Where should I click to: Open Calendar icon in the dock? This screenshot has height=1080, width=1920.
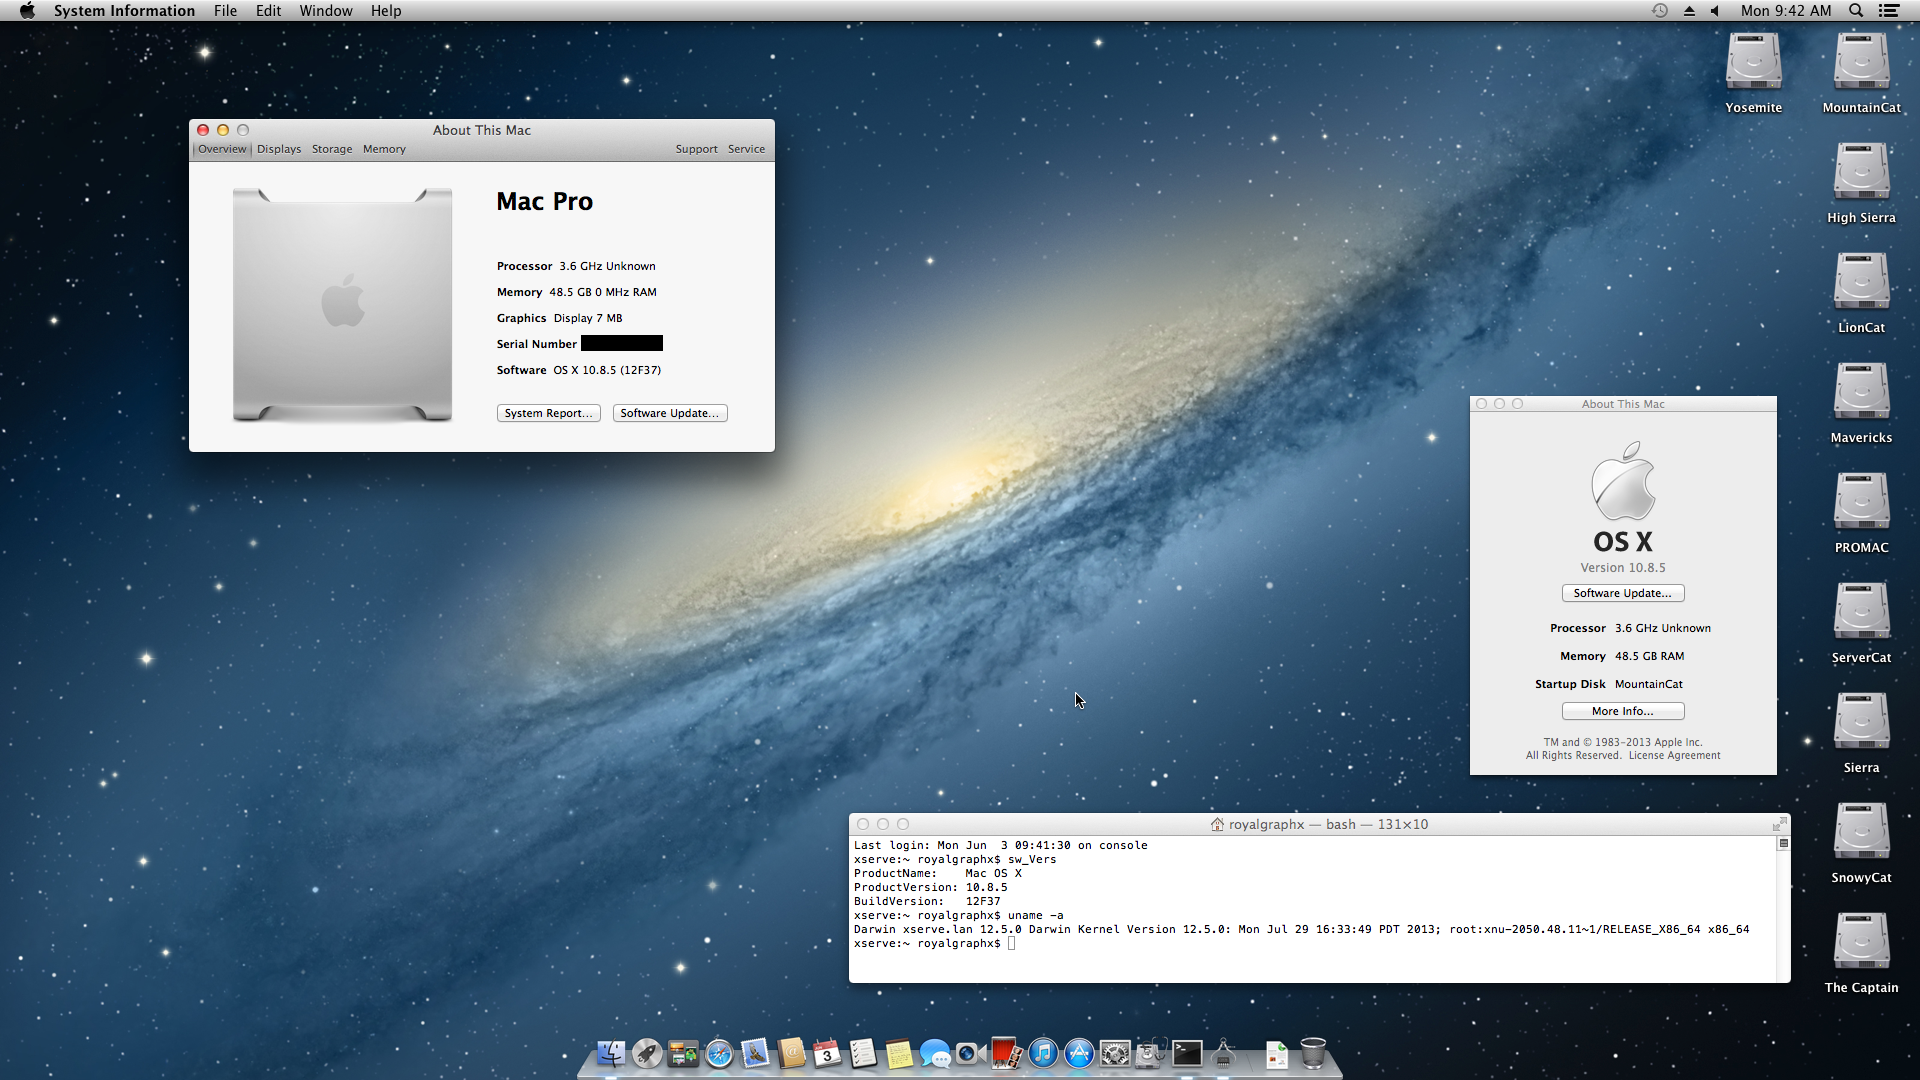[x=827, y=1053]
